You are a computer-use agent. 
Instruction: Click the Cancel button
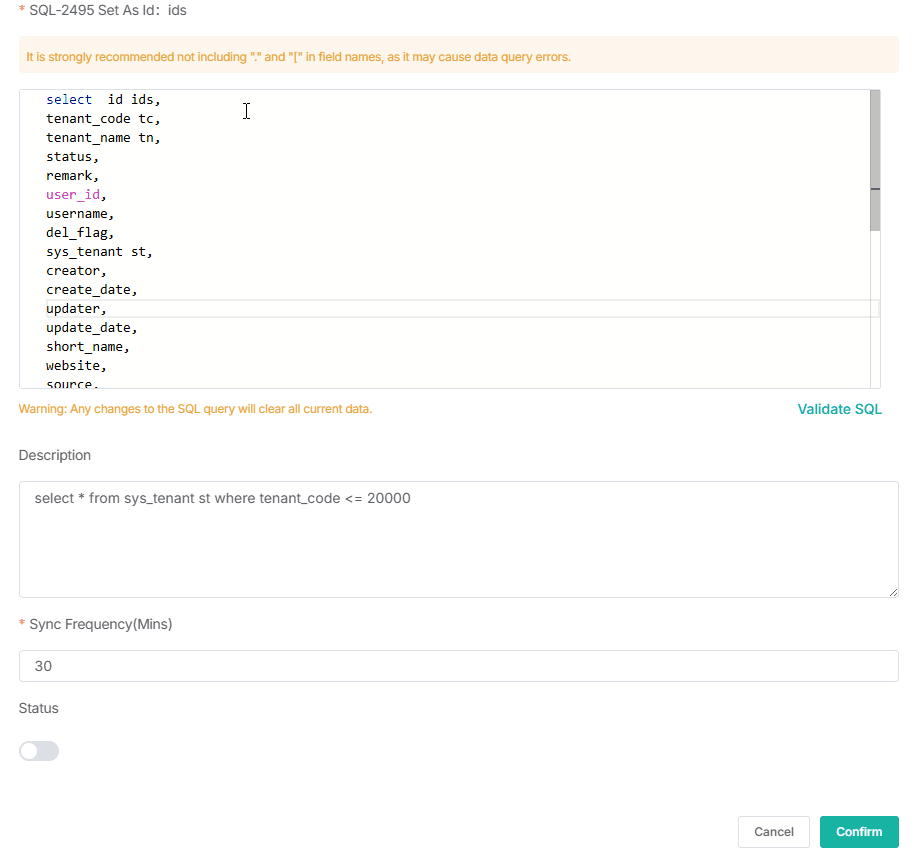point(773,831)
